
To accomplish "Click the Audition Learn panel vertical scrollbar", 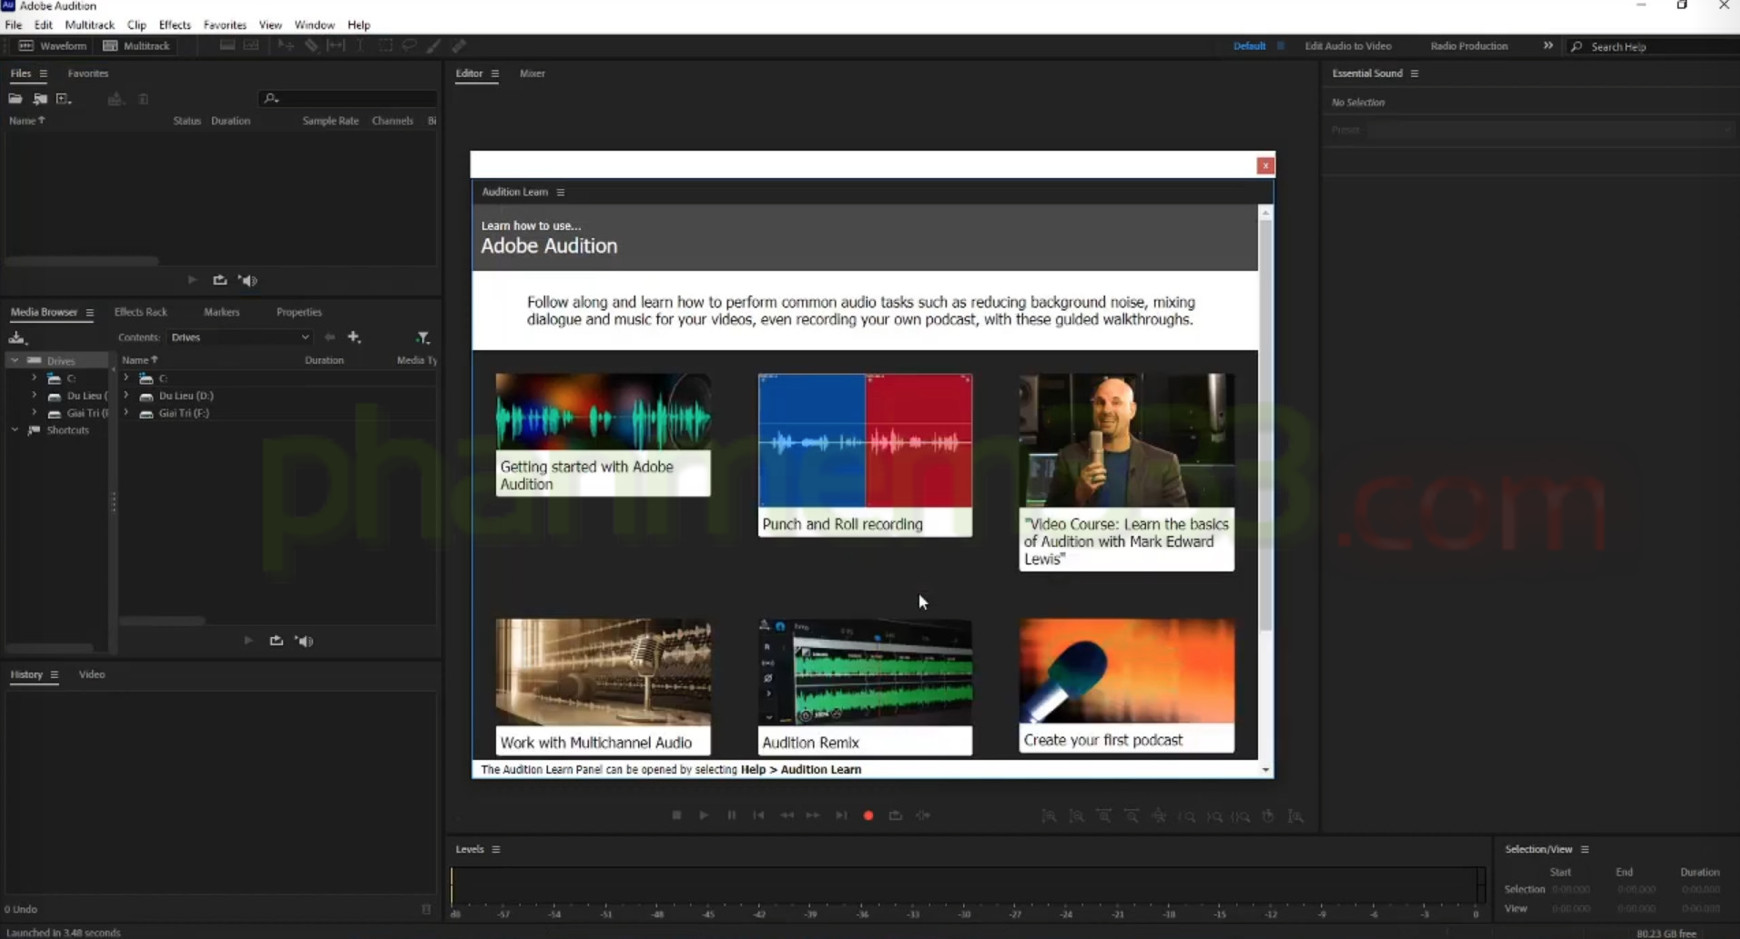I will pyautogui.click(x=1265, y=420).
